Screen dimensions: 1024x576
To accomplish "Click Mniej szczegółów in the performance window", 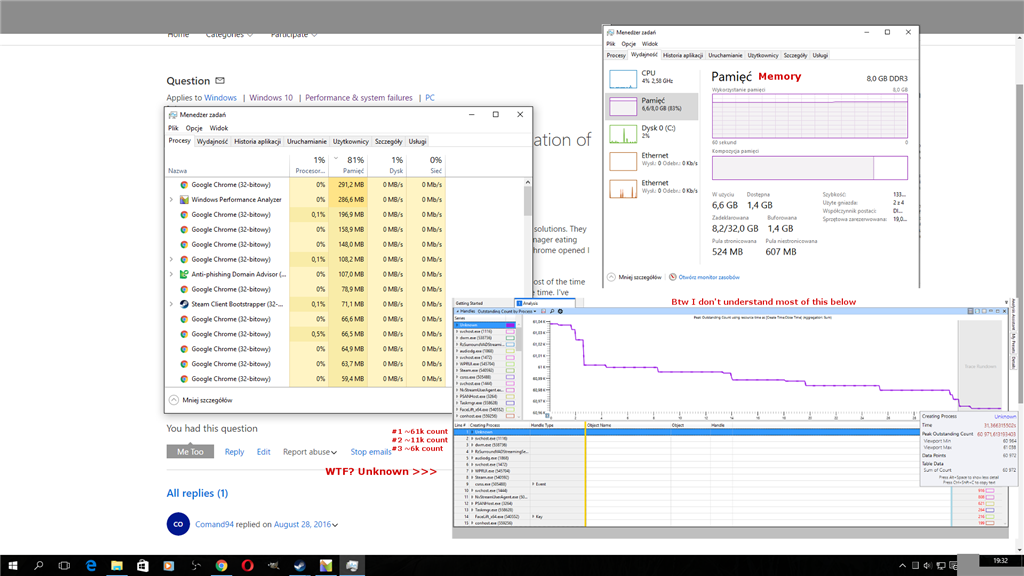I will click(634, 278).
